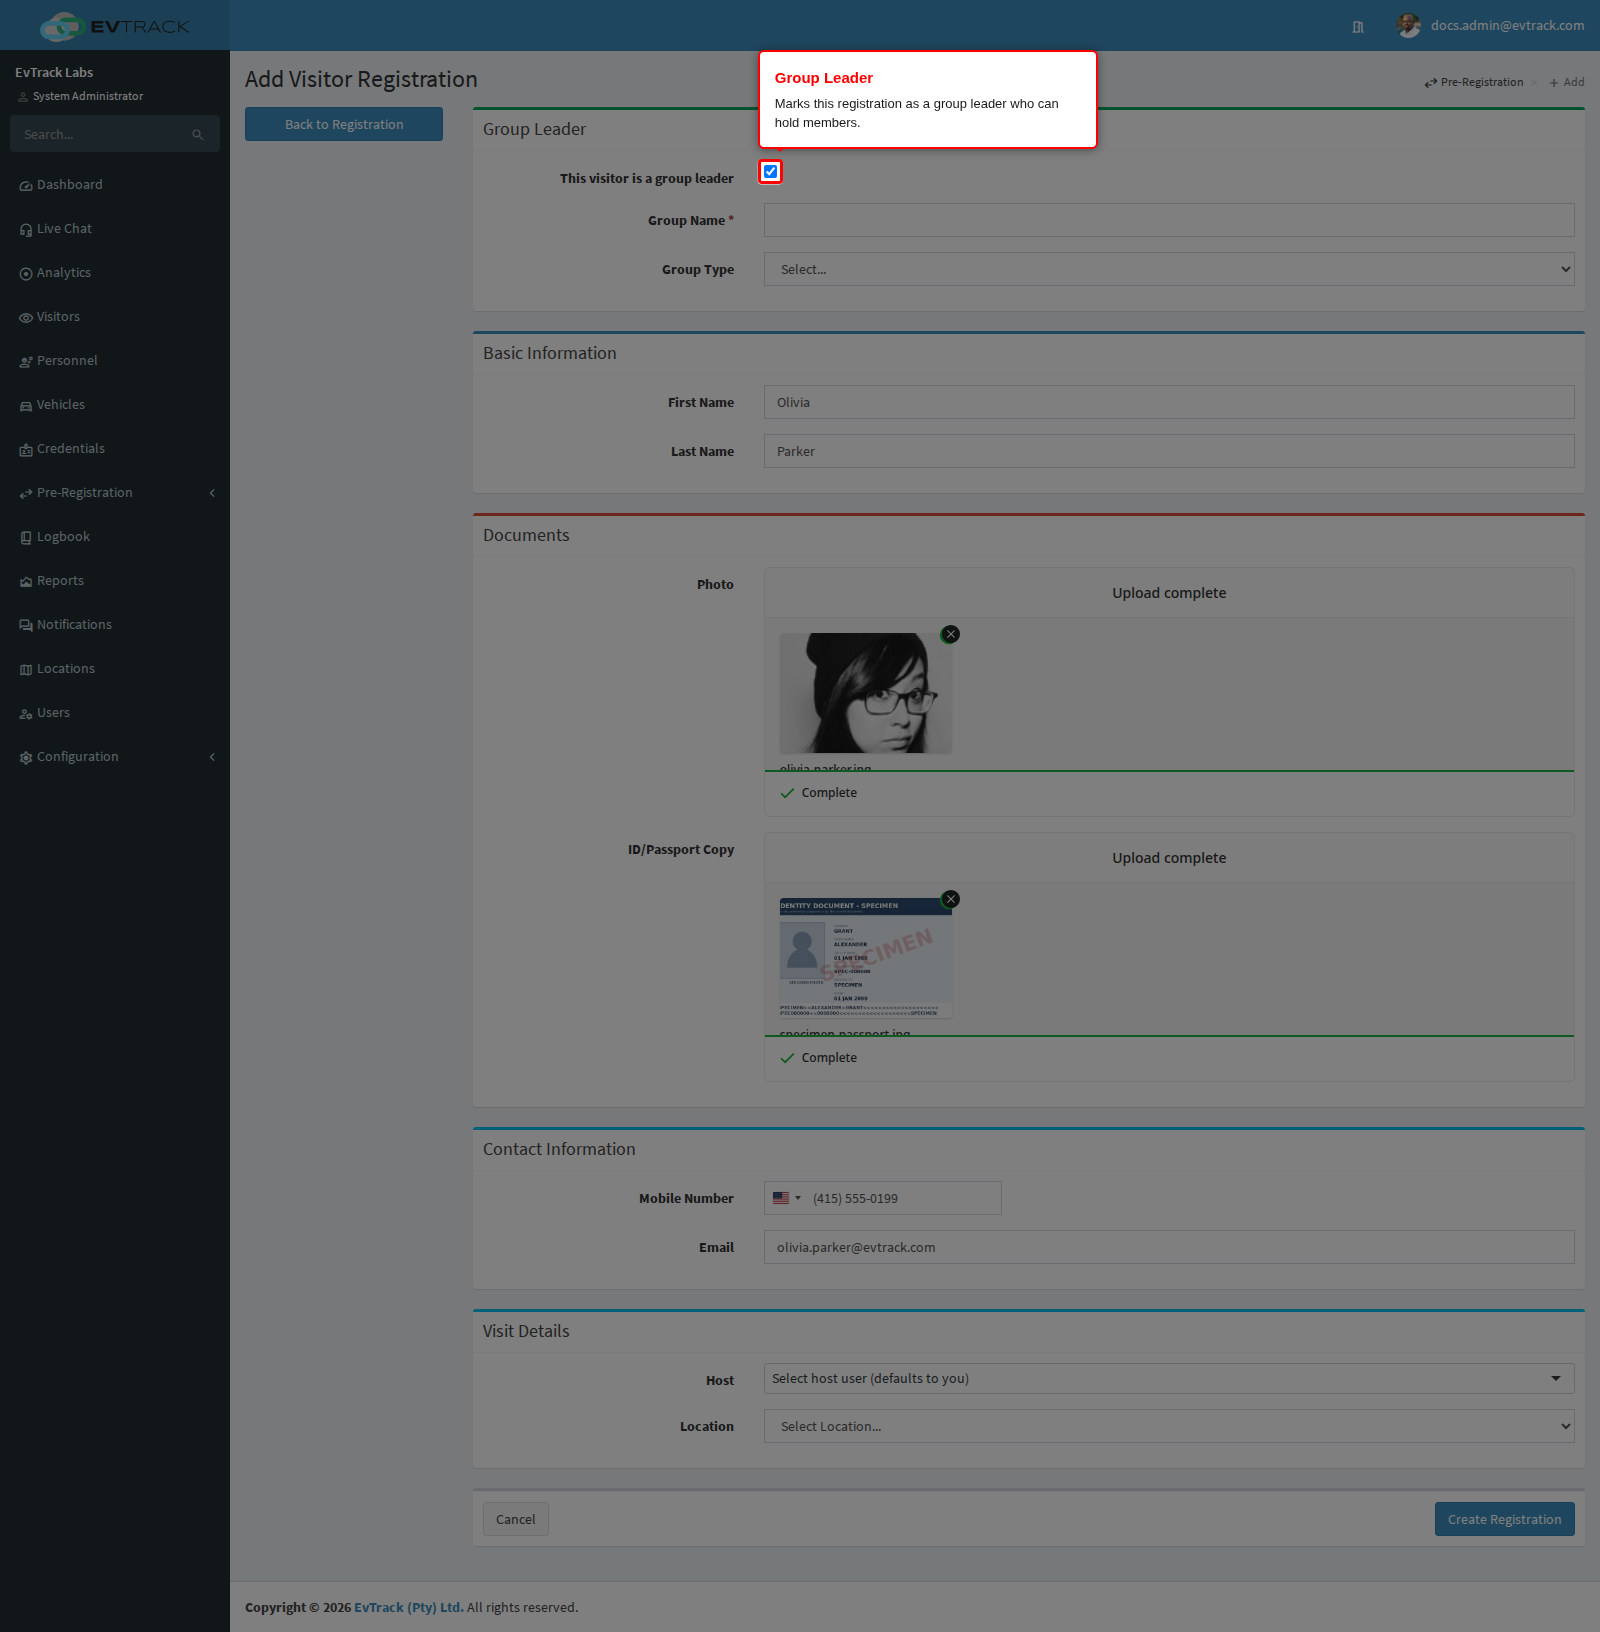Open the Host user dropdown

click(1169, 1378)
